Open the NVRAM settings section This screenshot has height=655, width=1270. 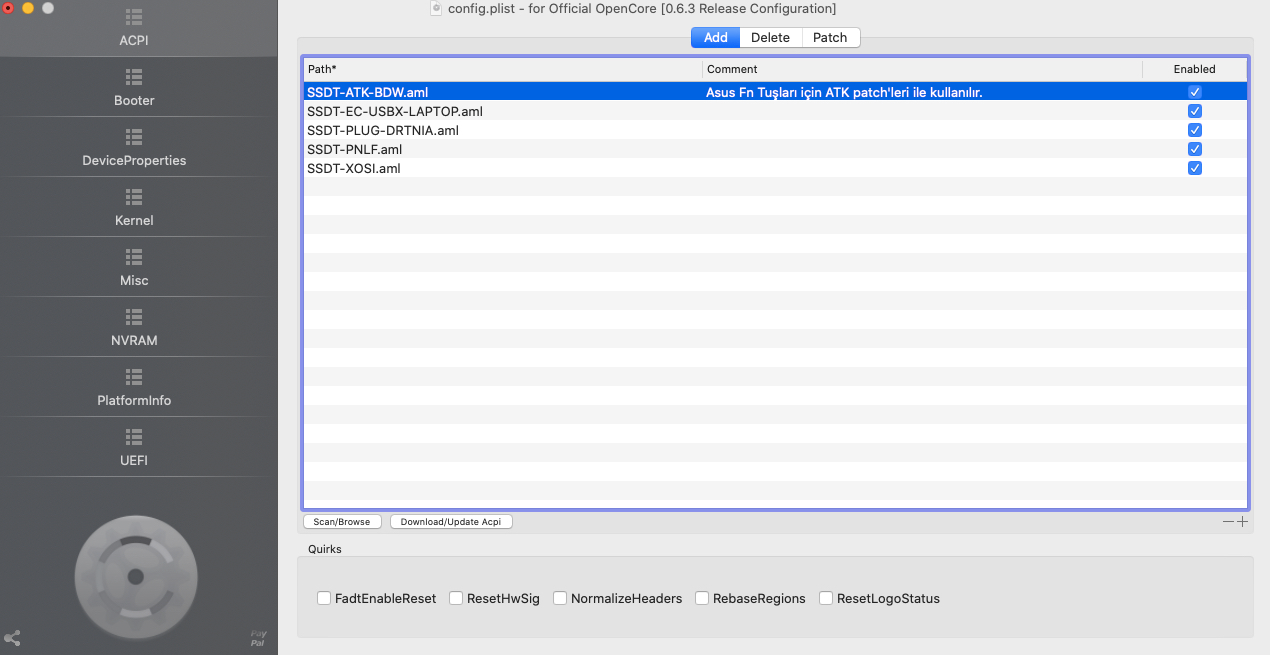pos(134,327)
